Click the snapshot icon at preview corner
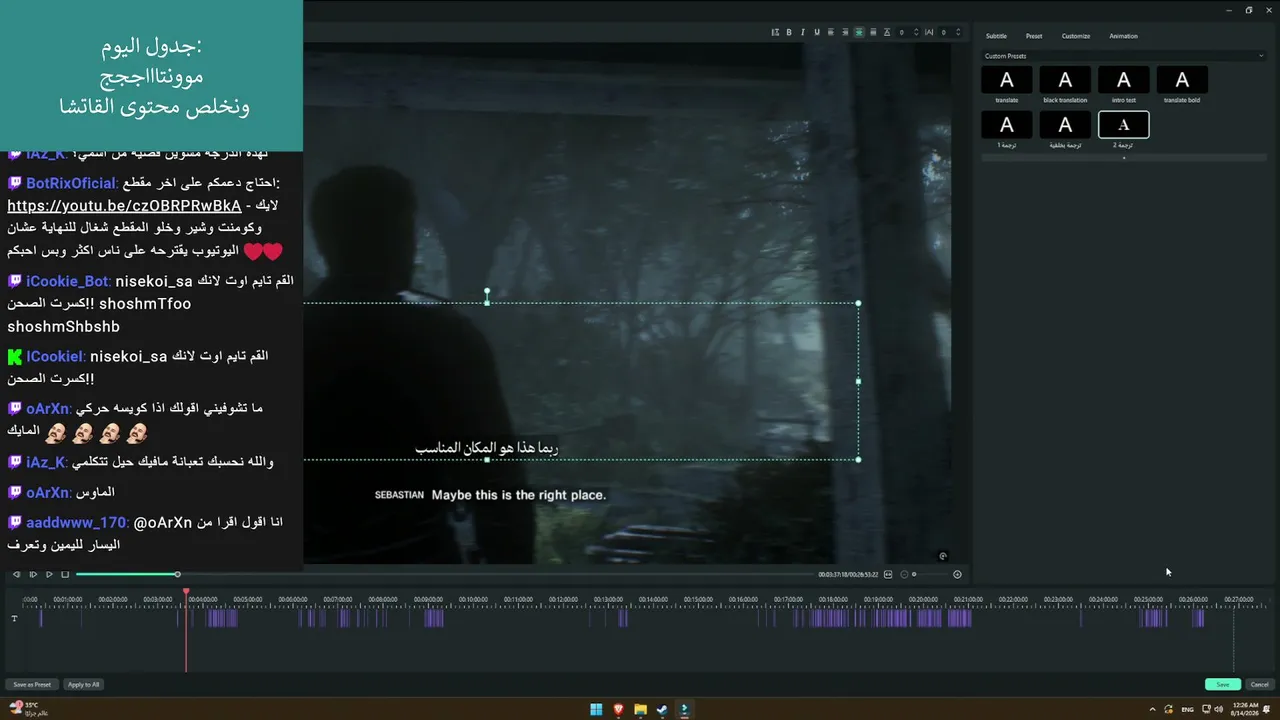1280x720 pixels. point(943,556)
